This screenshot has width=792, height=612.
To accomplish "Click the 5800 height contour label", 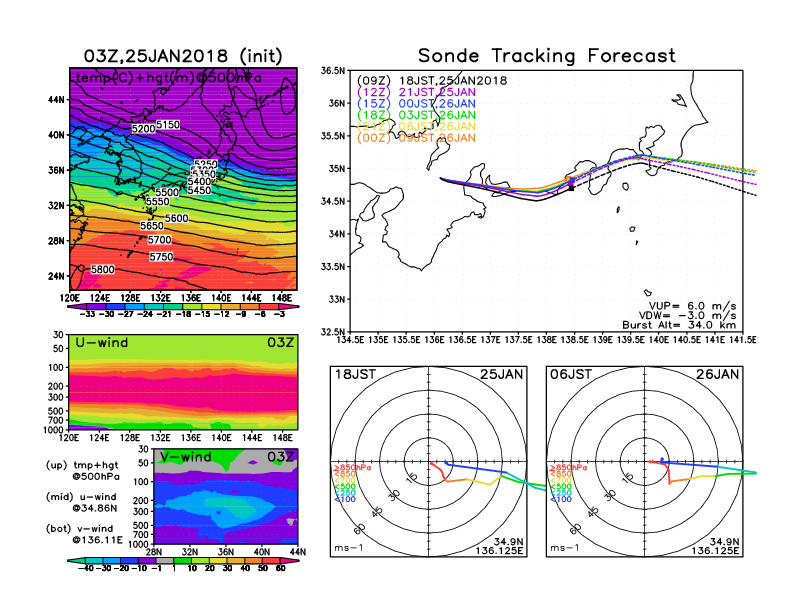I will click(103, 270).
